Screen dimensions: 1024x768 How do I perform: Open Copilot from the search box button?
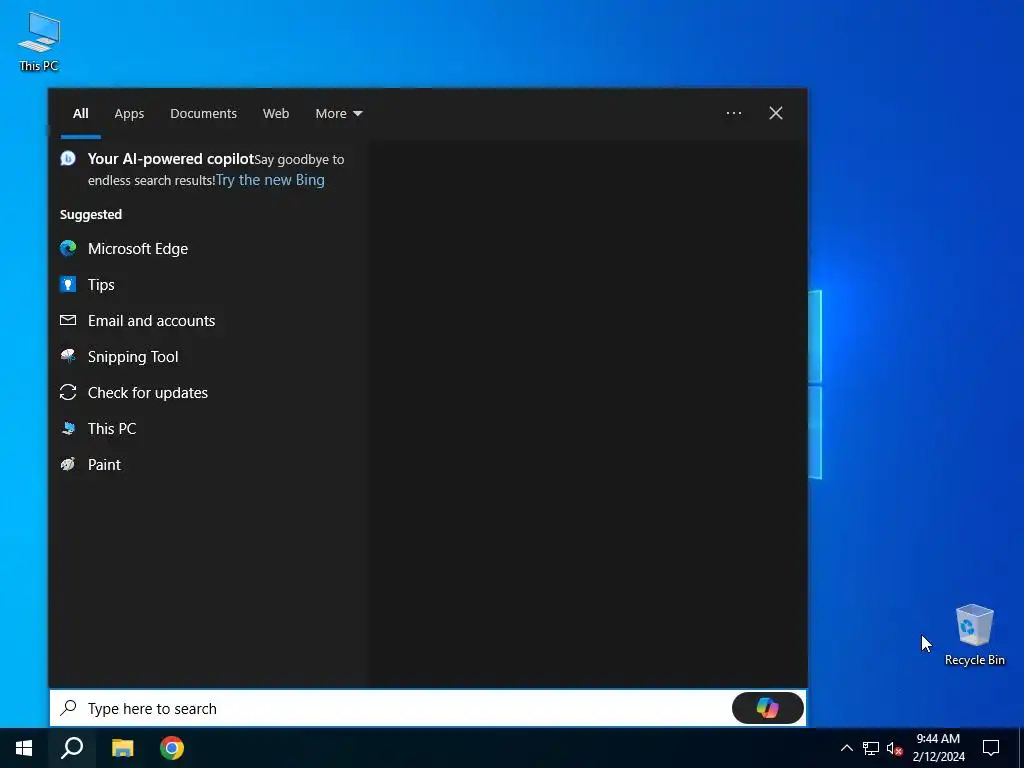(x=767, y=708)
